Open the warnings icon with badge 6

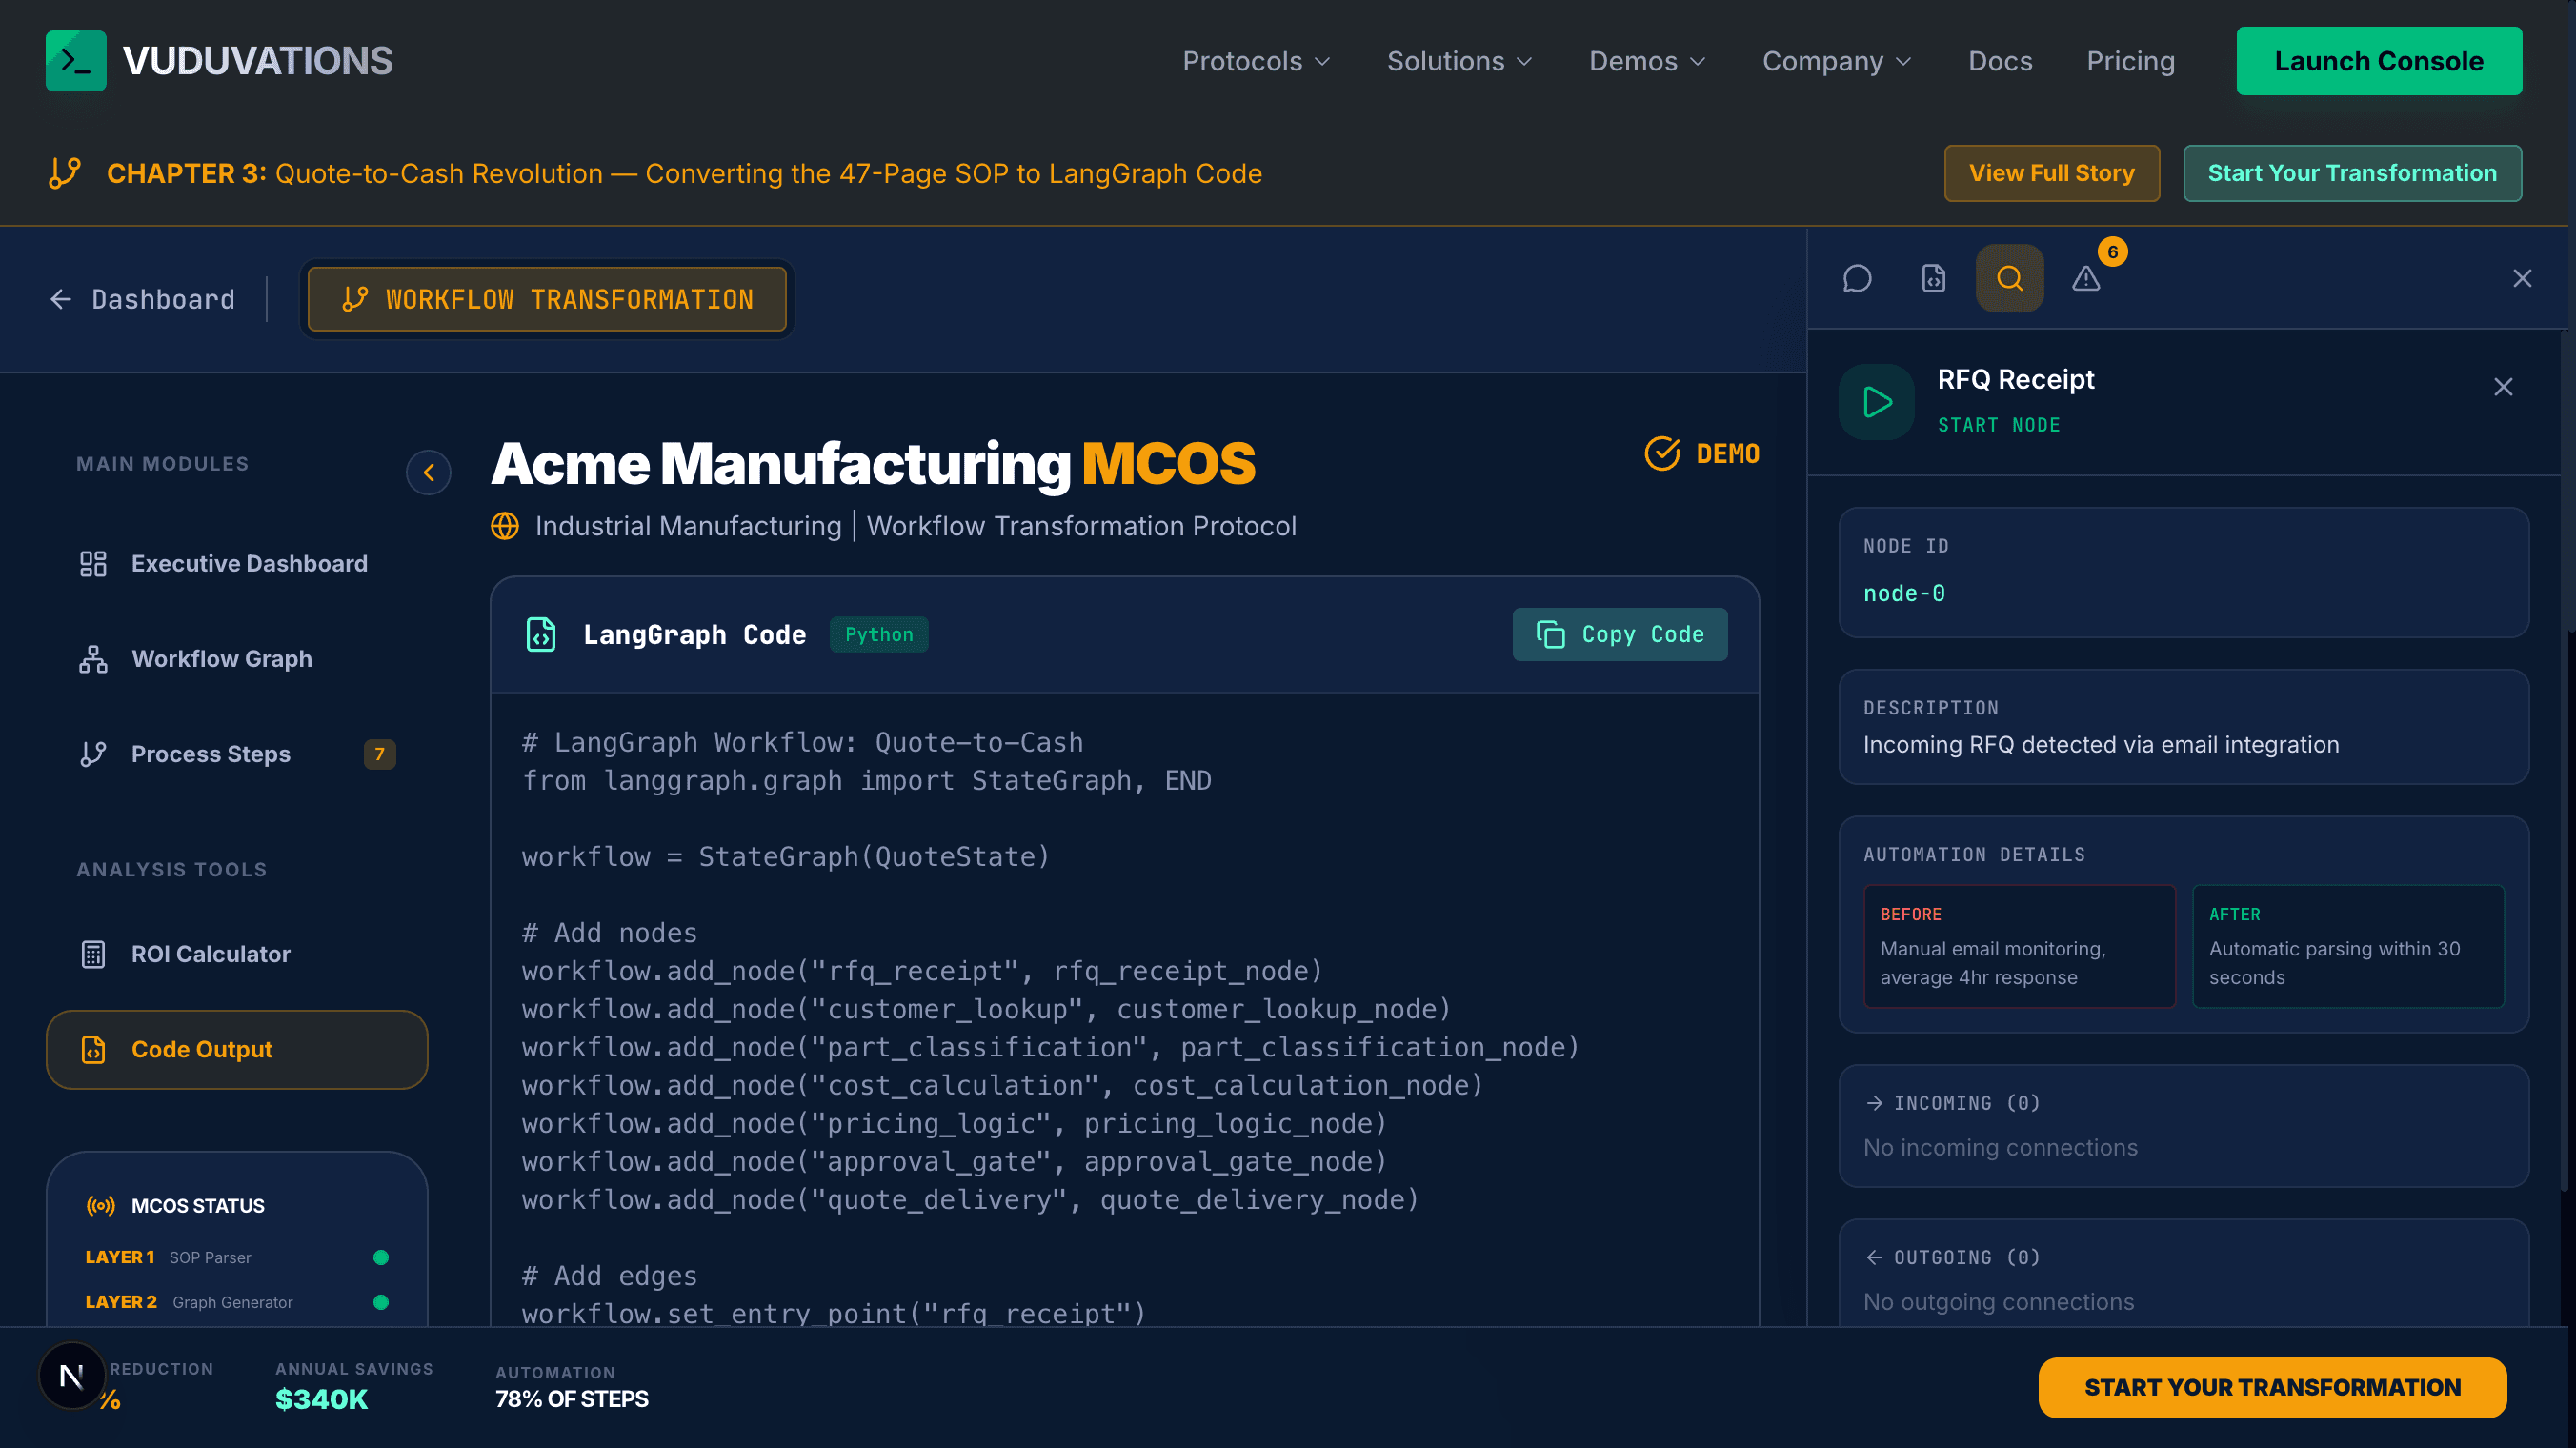(2086, 278)
